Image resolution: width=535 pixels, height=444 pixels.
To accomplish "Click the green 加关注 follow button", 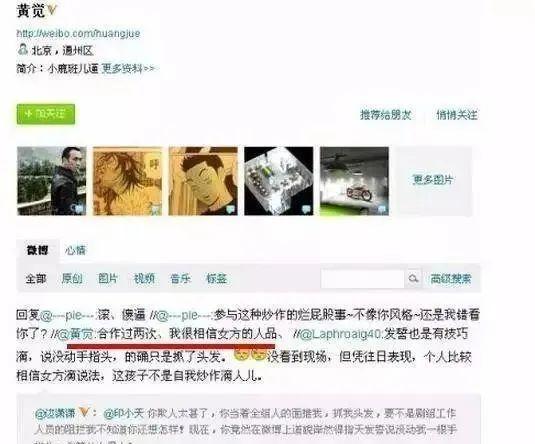I will pyautogui.click(x=46, y=114).
